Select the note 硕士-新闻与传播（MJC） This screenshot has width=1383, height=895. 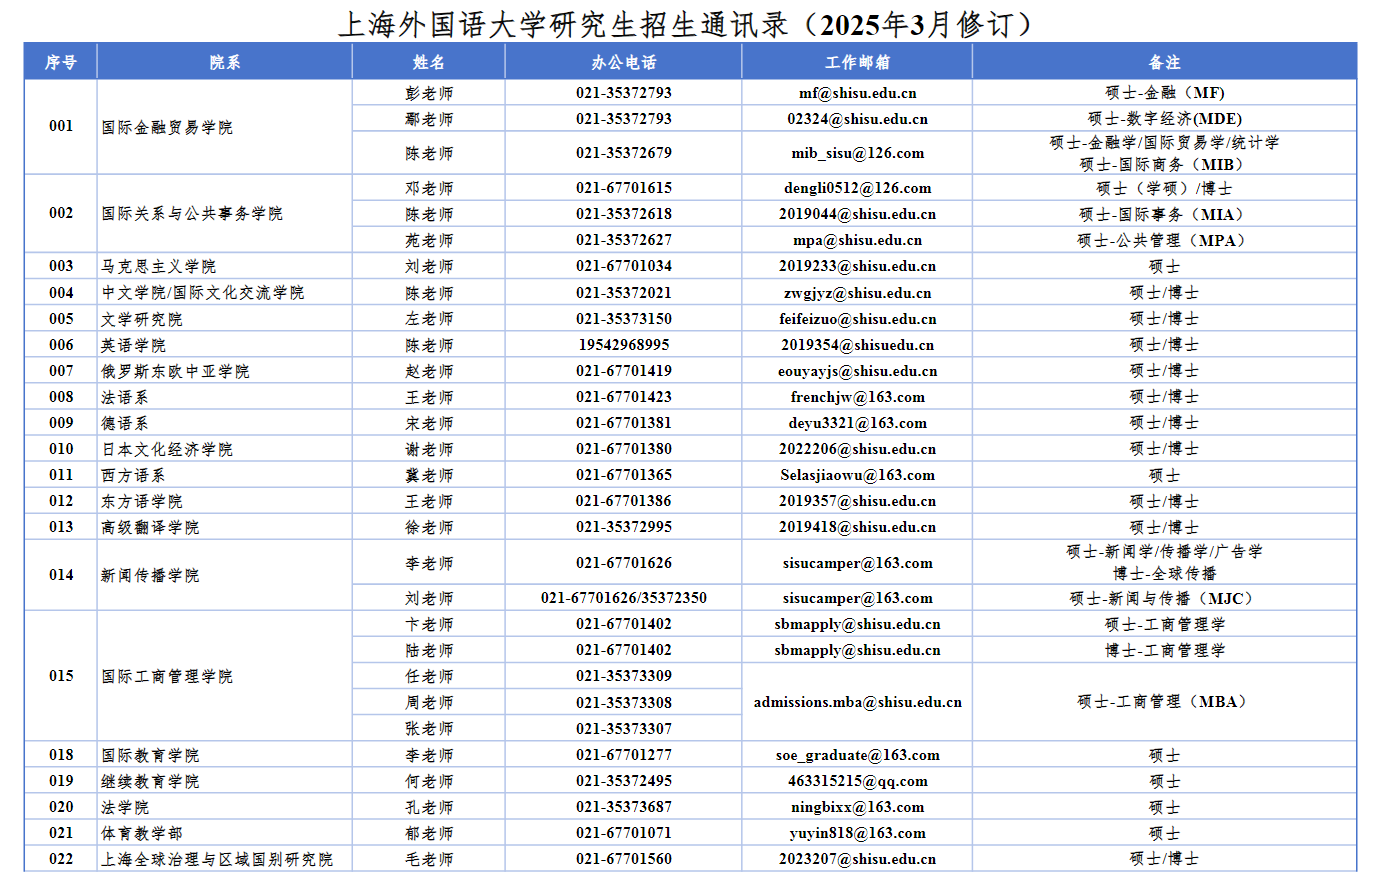(x=1164, y=598)
